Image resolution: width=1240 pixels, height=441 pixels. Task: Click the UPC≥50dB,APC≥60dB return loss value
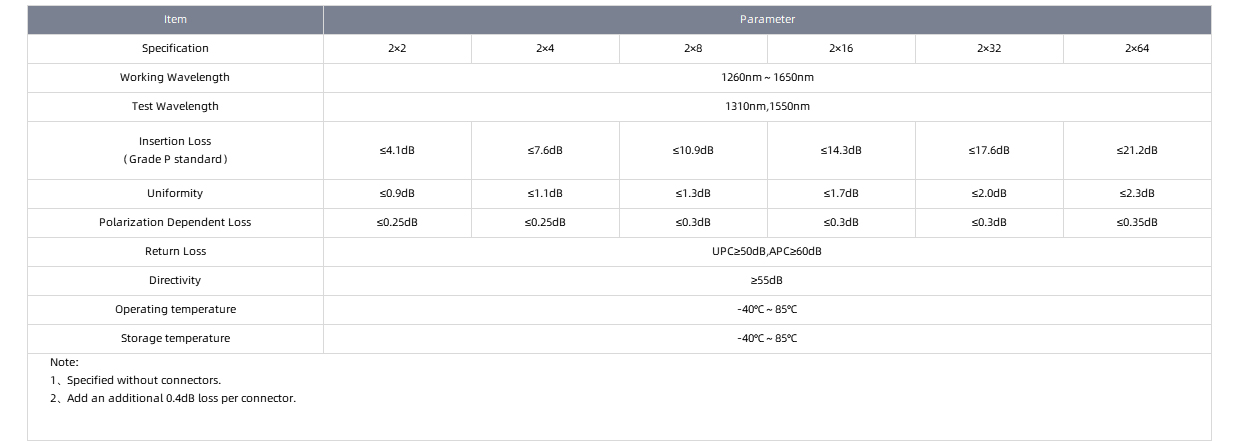pyautogui.click(x=767, y=252)
